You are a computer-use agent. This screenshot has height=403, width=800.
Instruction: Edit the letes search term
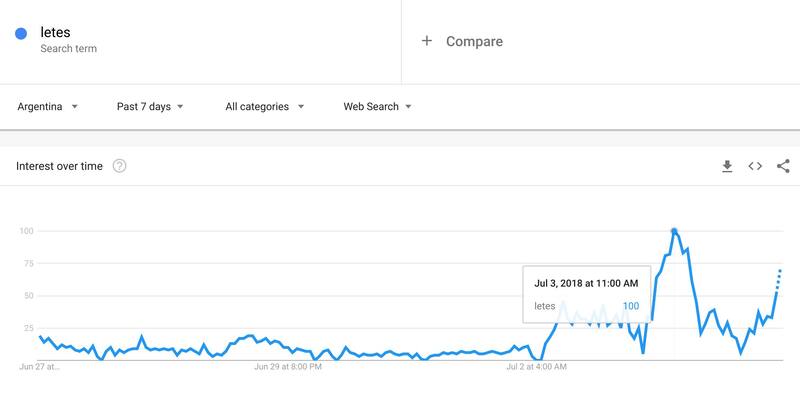pyautogui.click(x=55, y=33)
